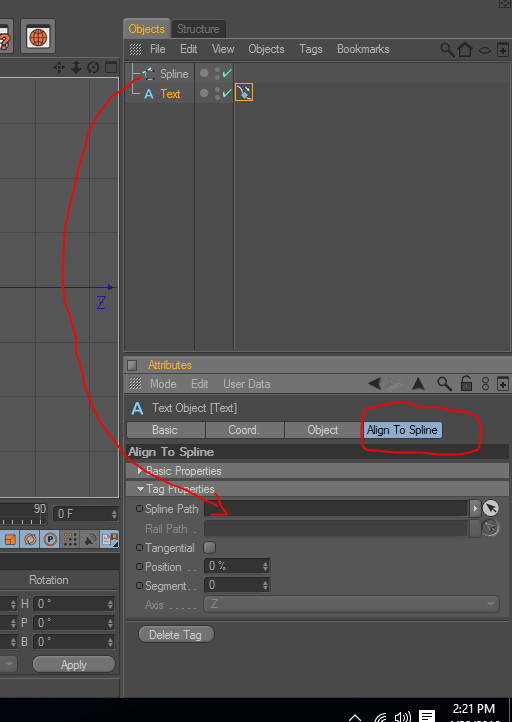Open the Attributes Mode menu
The height and width of the screenshot is (722, 512).
click(163, 384)
